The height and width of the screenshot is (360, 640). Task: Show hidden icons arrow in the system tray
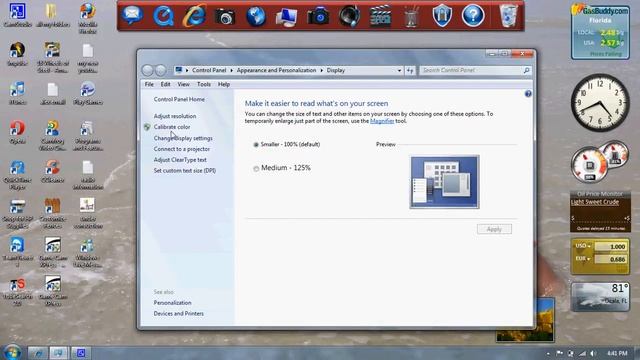click(548, 353)
